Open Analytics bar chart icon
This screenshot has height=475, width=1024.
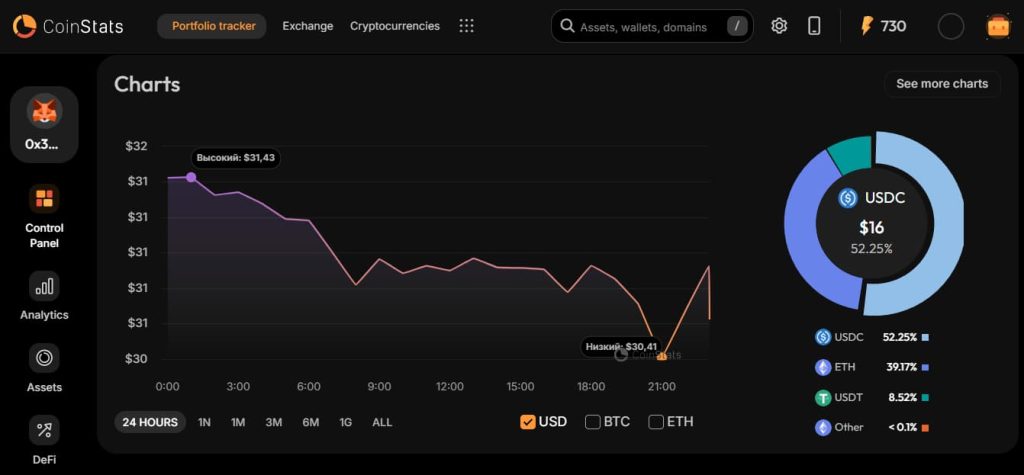click(x=44, y=286)
